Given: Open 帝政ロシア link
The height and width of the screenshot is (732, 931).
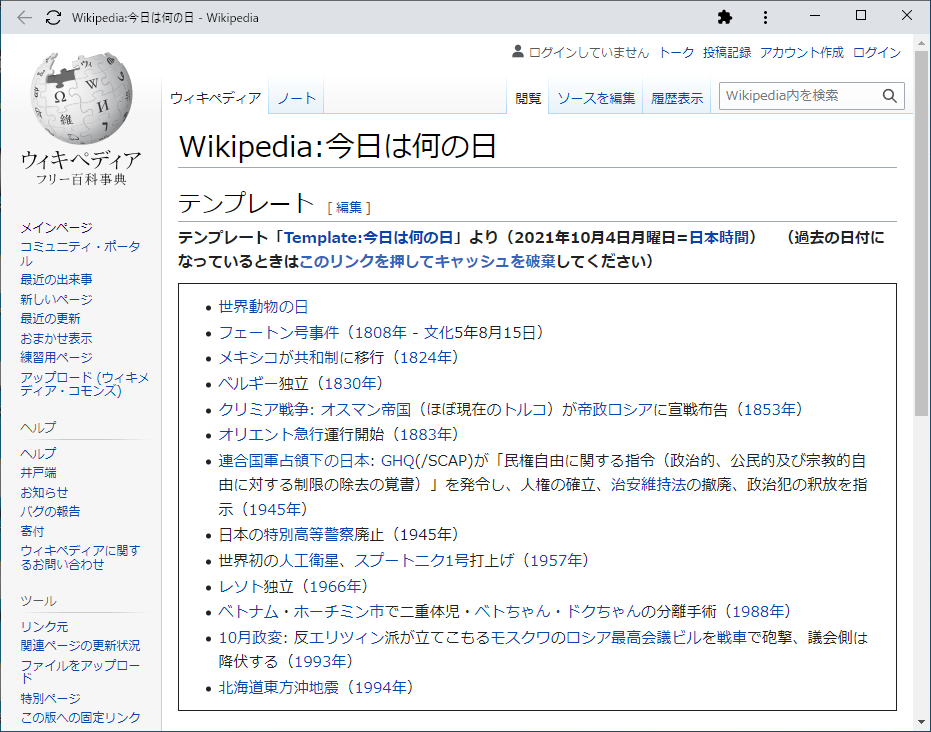Looking at the screenshot, I should click(x=615, y=409).
